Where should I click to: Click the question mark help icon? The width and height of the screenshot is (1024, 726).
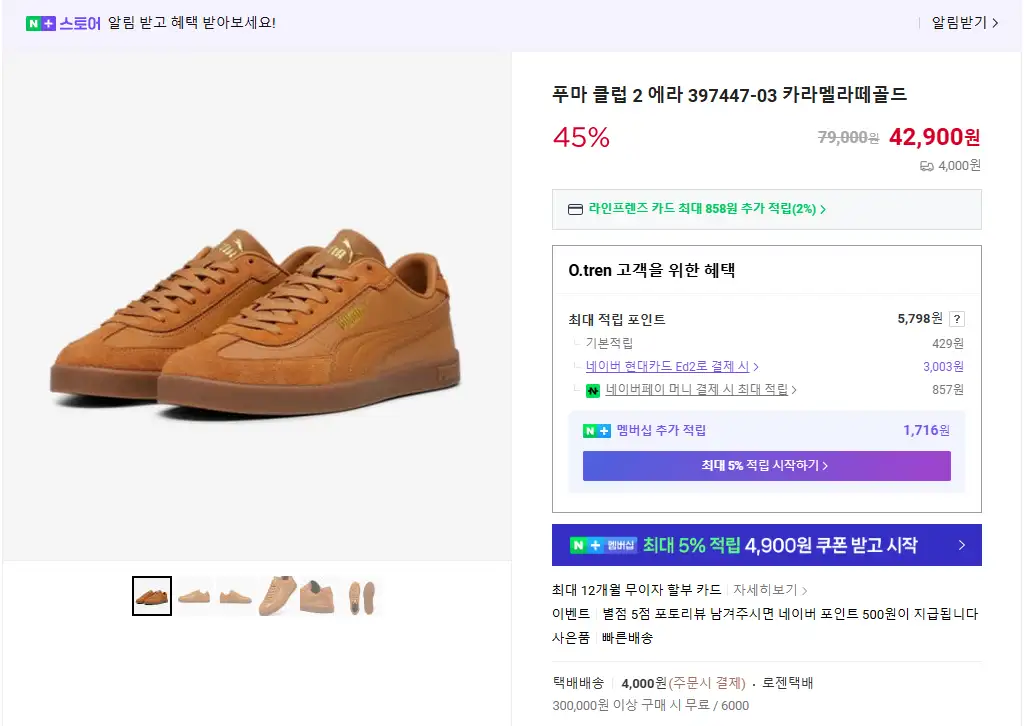pyautogui.click(x=957, y=319)
